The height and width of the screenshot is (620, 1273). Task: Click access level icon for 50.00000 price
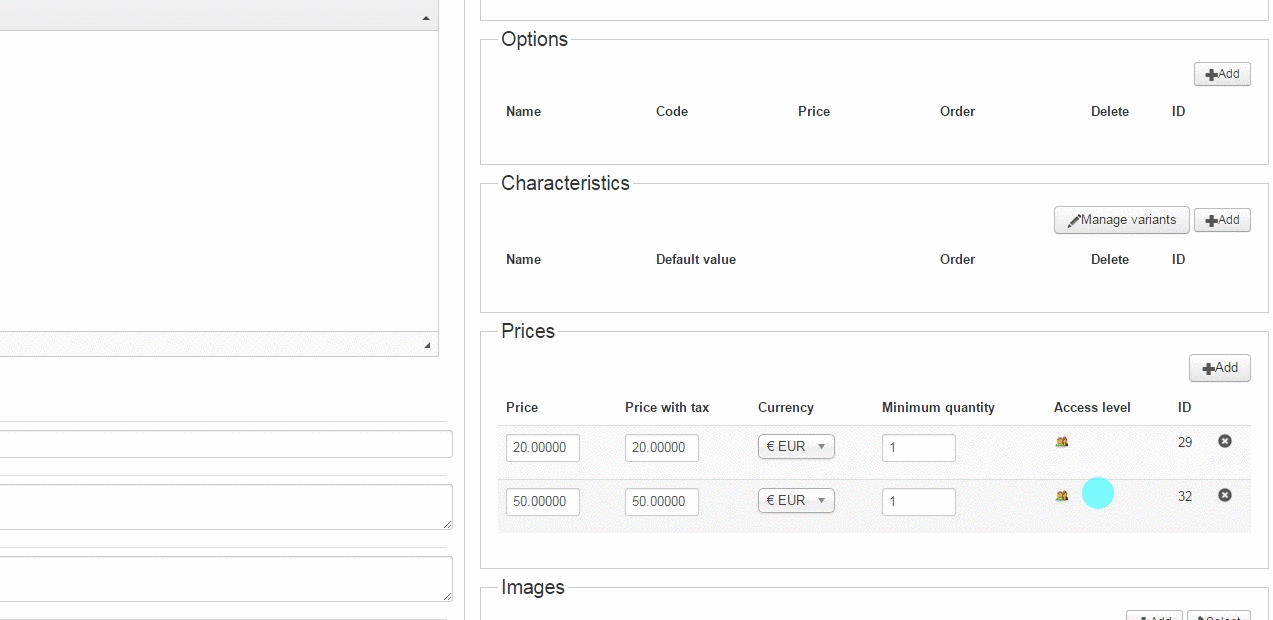click(x=1062, y=496)
